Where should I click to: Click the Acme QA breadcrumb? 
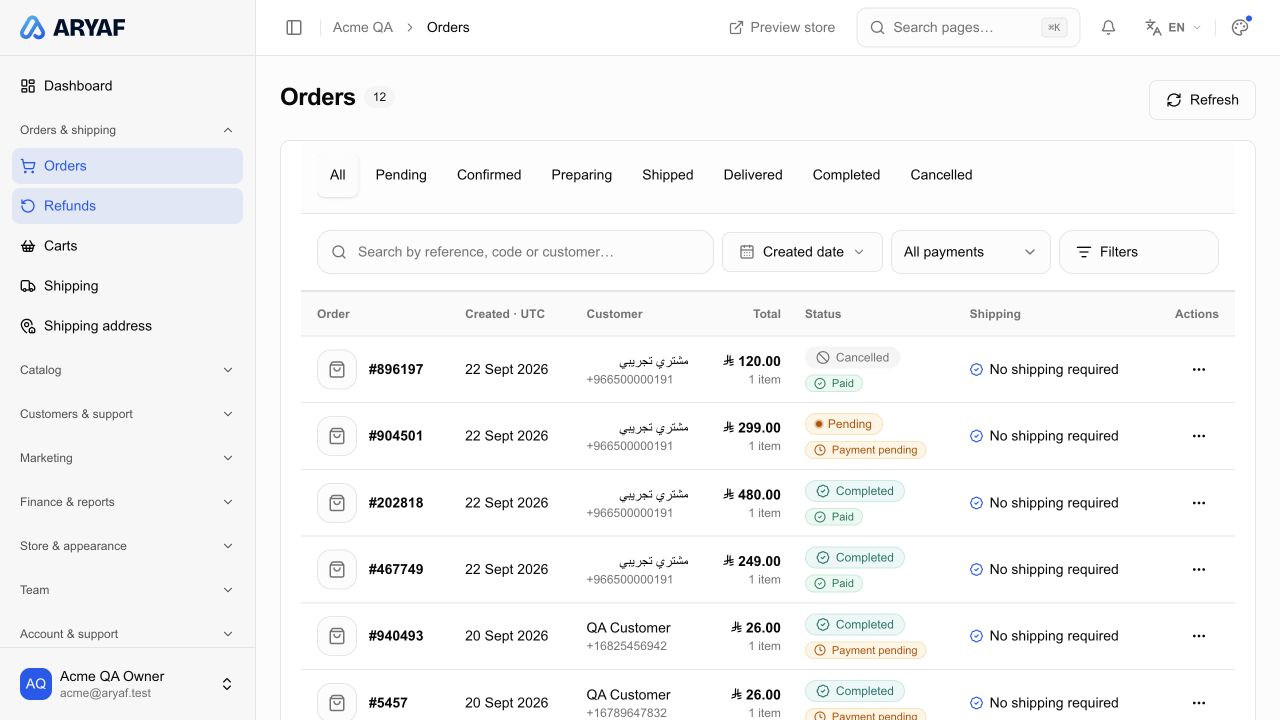tap(363, 28)
